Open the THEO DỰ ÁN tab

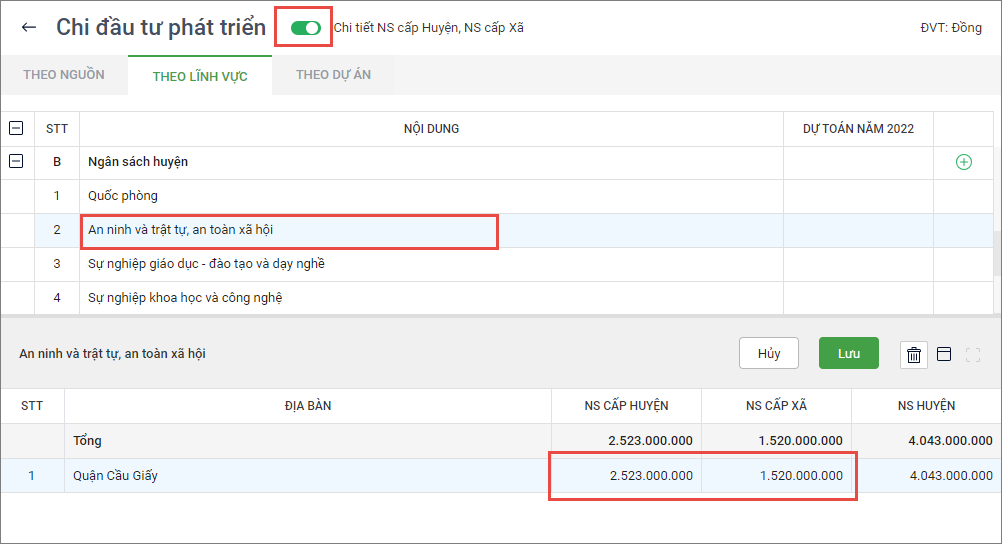click(x=332, y=75)
